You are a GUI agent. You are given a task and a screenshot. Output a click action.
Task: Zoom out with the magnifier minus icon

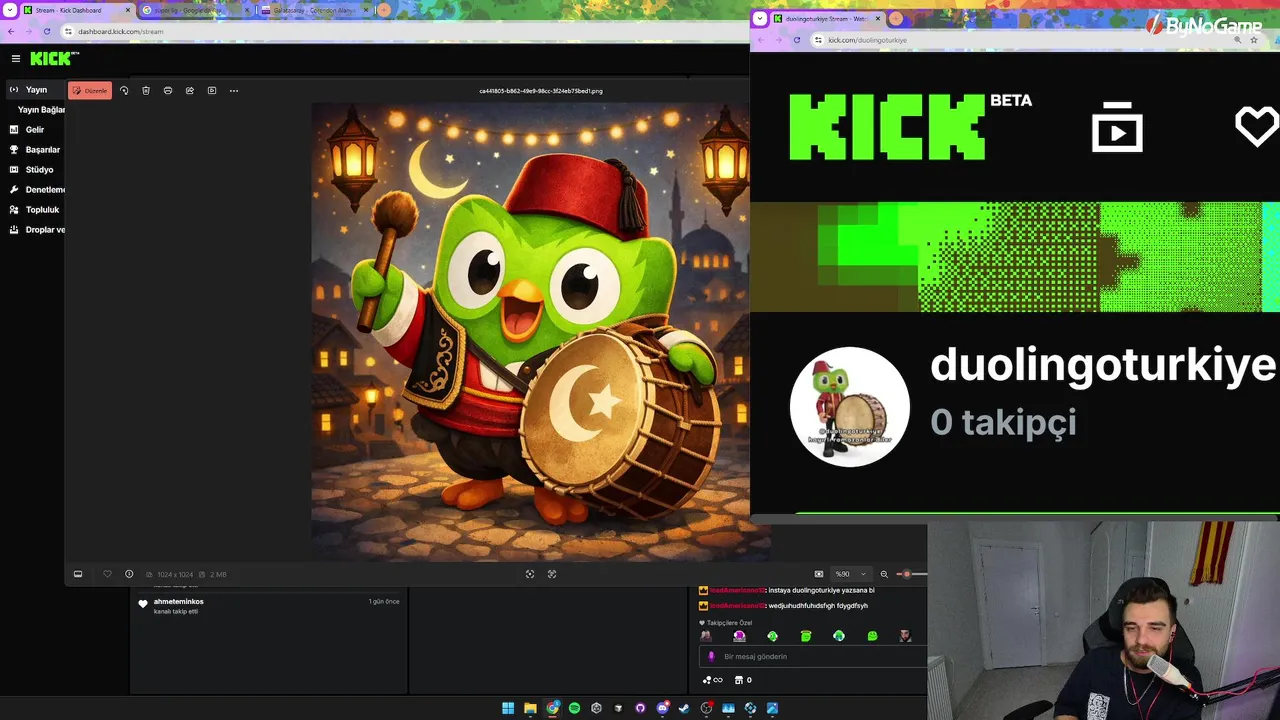coord(884,574)
